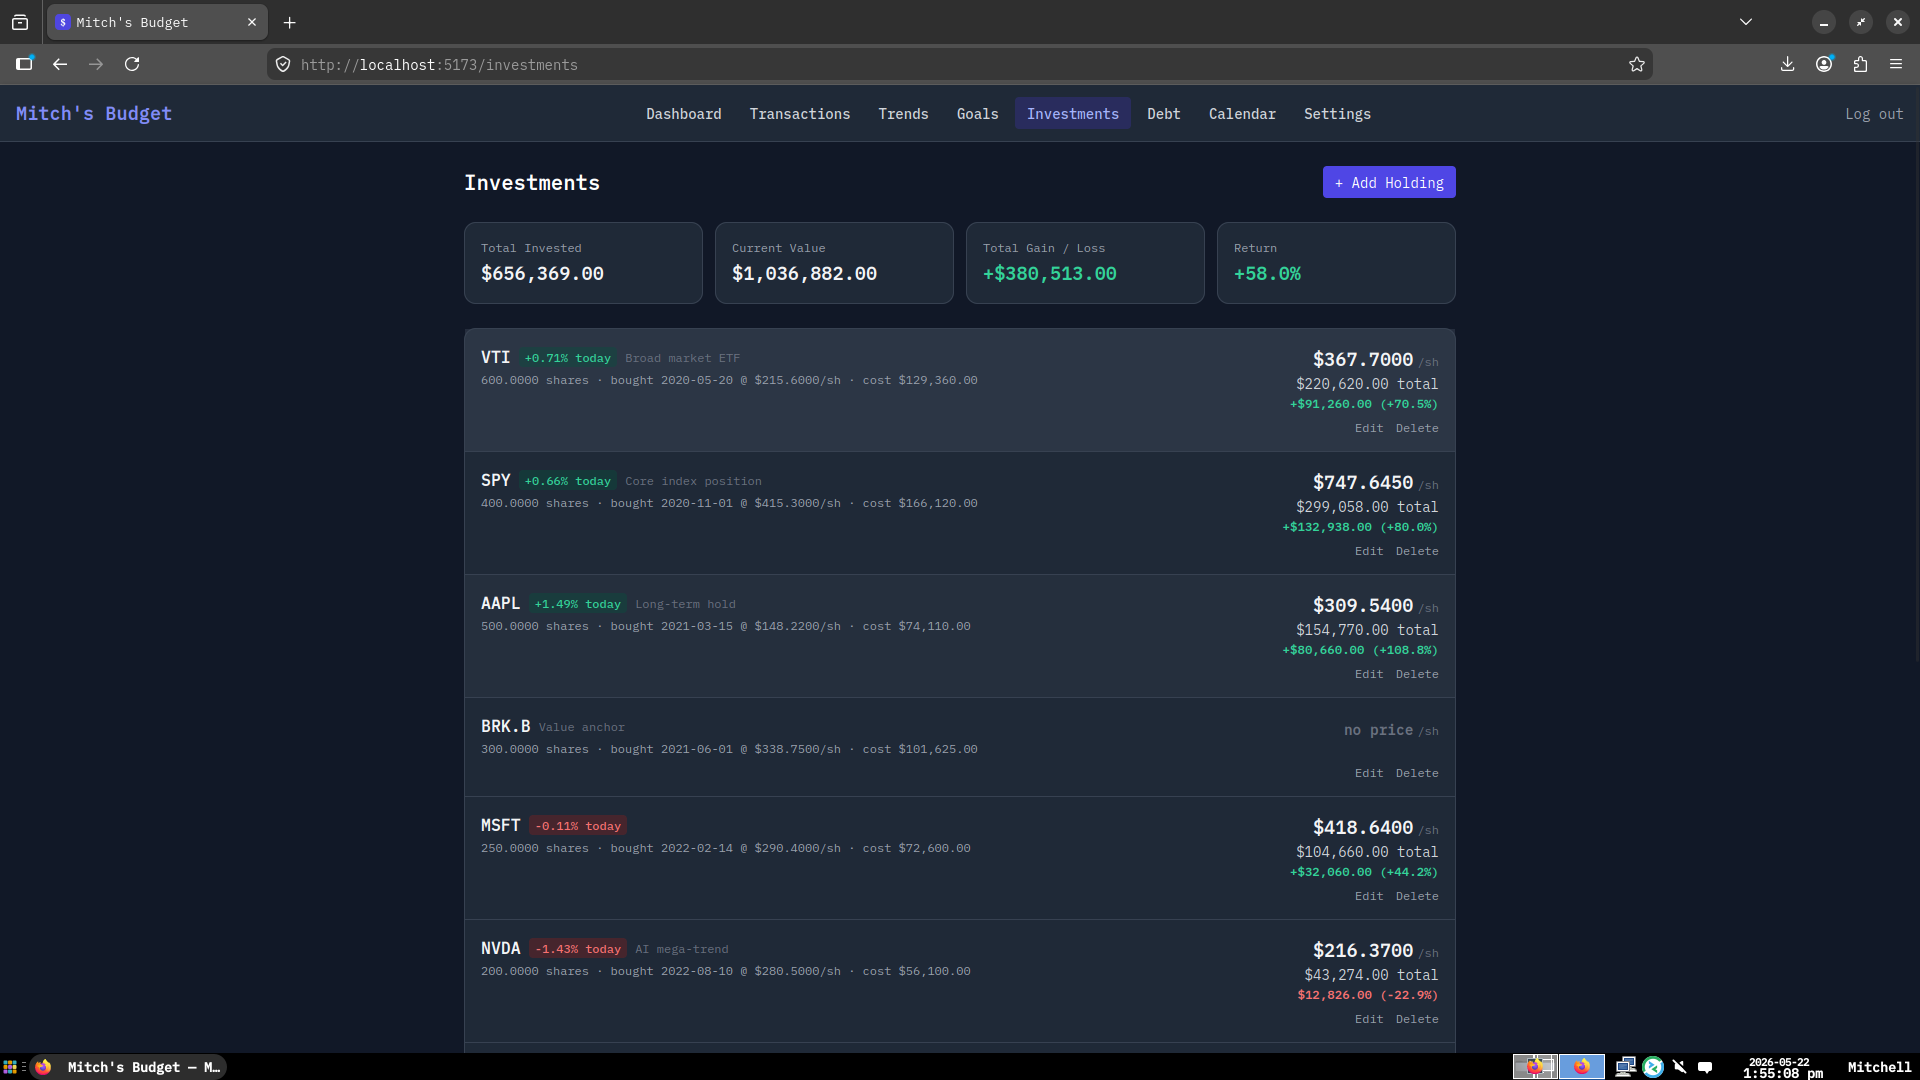Click the network display tray icon
This screenshot has width=1920, height=1080.
click(x=1626, y=1067)
